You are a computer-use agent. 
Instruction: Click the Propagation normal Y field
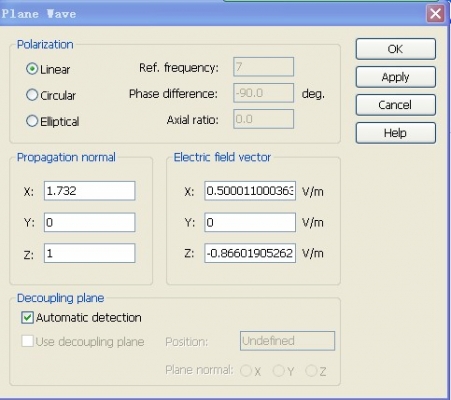(90, 222)
